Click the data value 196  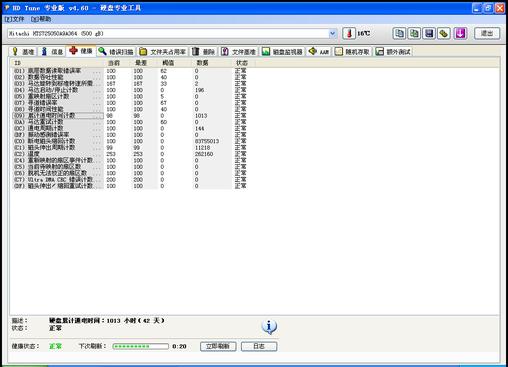point(199,90)
